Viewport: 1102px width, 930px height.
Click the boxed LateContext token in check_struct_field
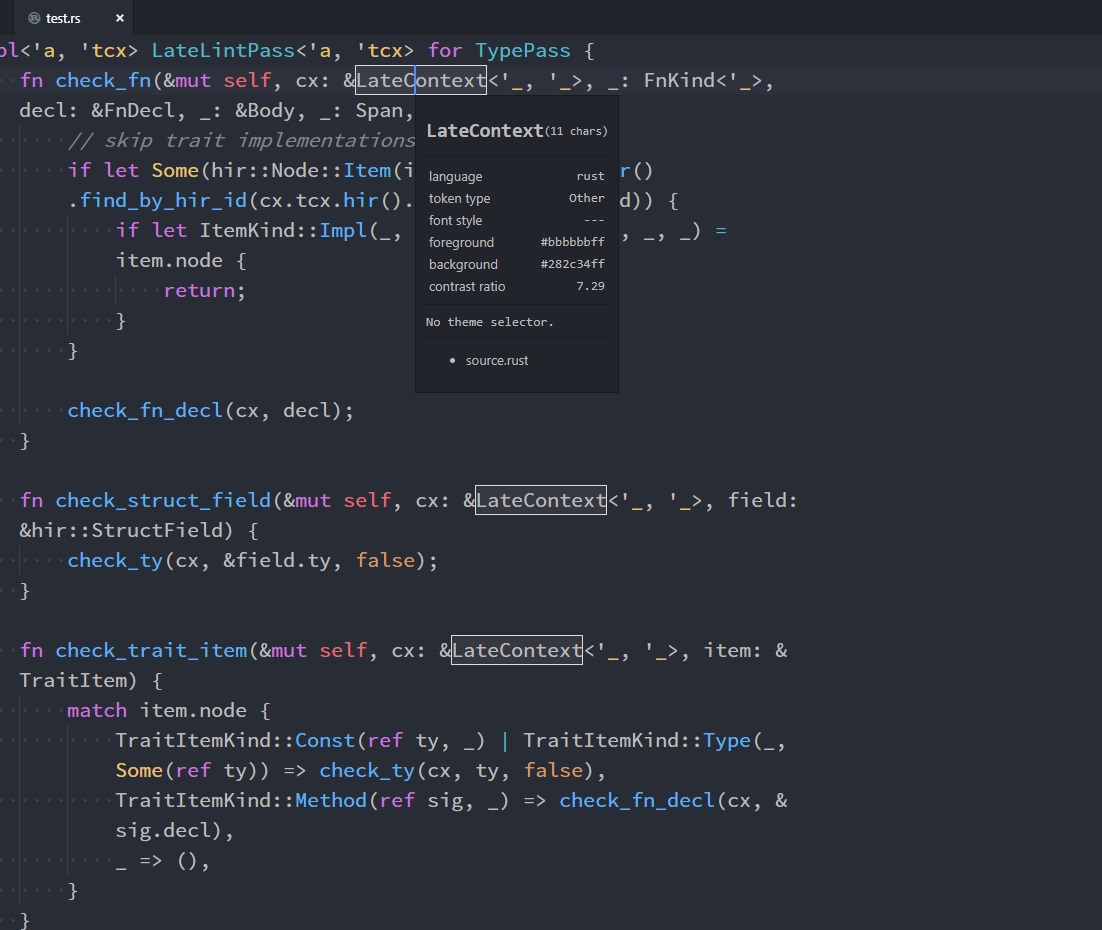click(540, 500)
